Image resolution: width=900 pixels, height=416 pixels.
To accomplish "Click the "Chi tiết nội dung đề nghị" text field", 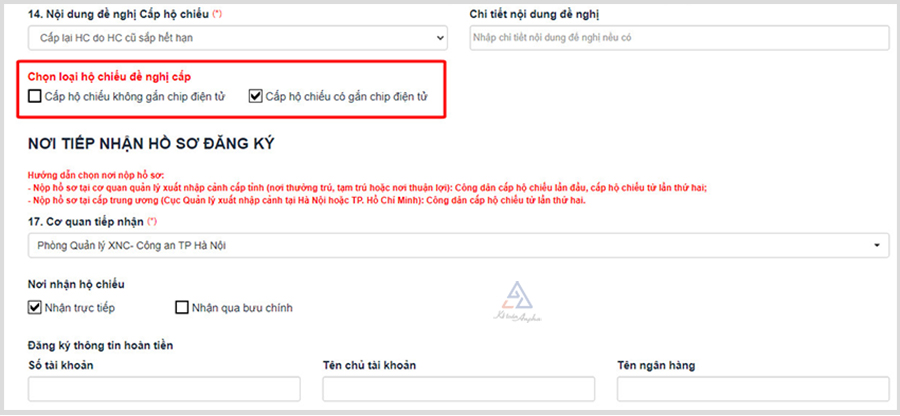I will click(678, 38).
